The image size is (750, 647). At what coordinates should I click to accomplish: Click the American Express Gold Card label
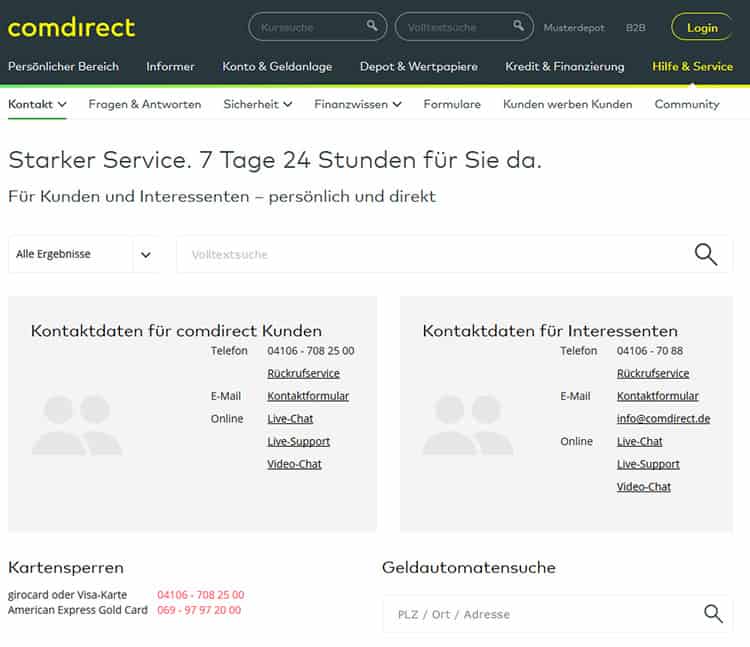(77, 610)
